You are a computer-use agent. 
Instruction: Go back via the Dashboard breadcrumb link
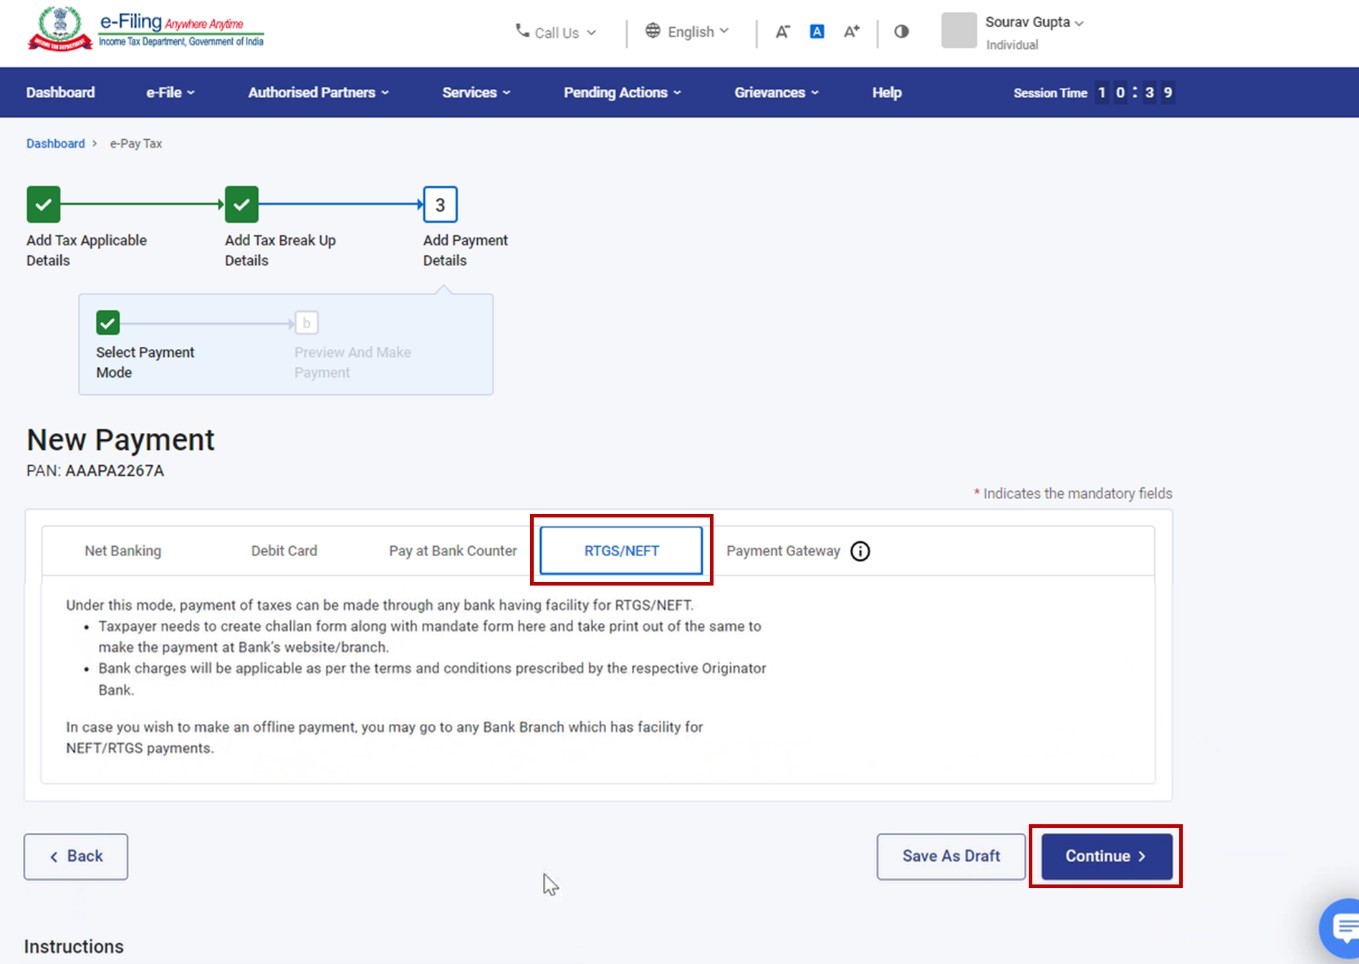(x=55, y=143)
